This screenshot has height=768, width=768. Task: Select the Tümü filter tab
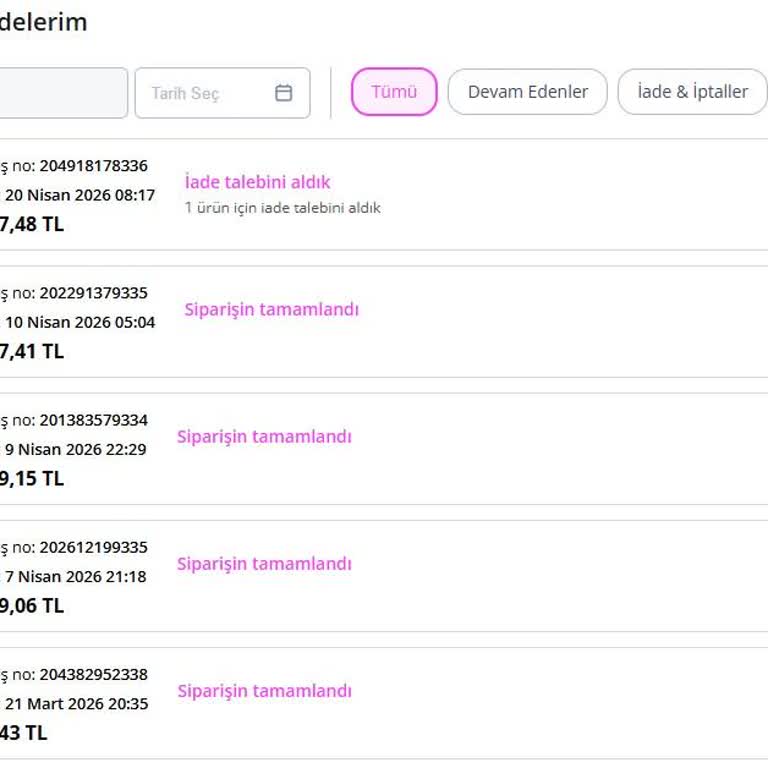click(x=394, y=92)
